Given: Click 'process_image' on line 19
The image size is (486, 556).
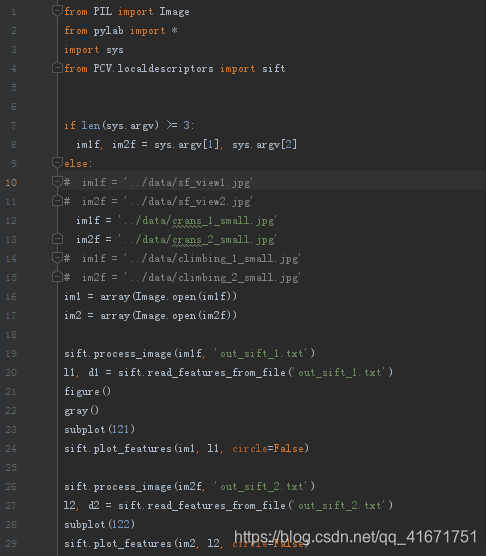Looking at the screenshot, I should [x=133, y=354].
